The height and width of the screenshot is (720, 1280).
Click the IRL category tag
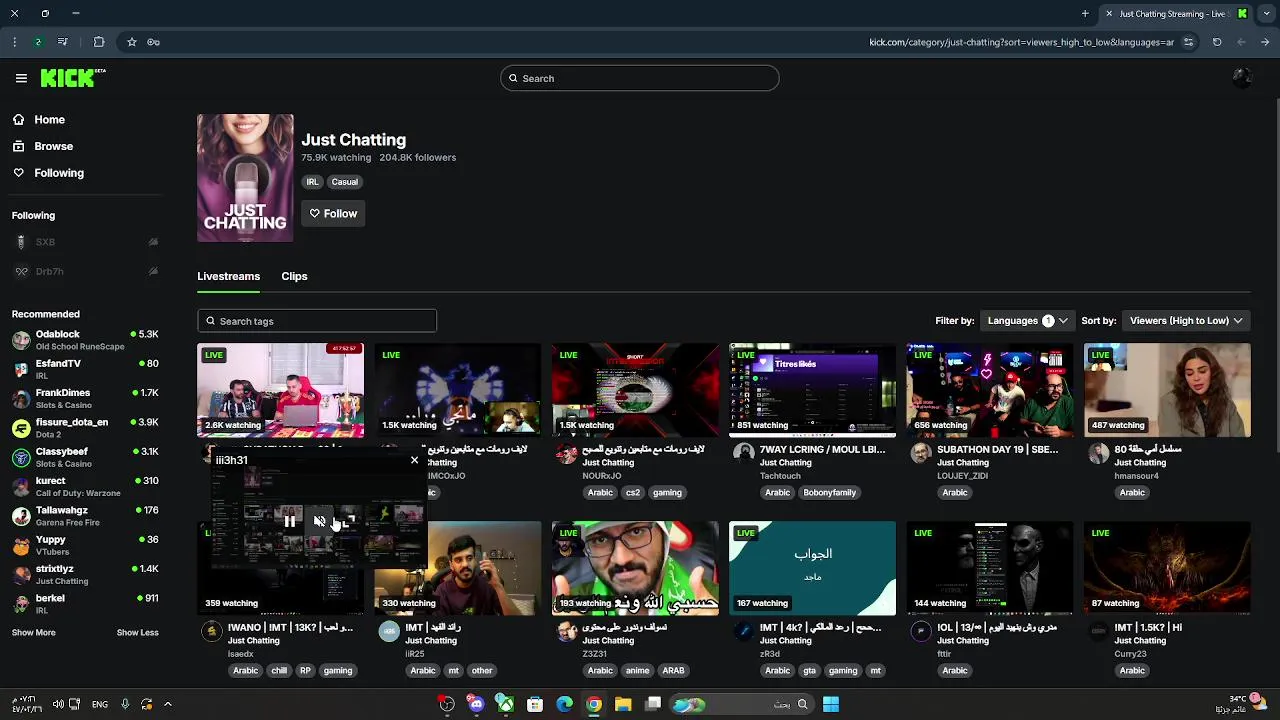coord(312,182)
